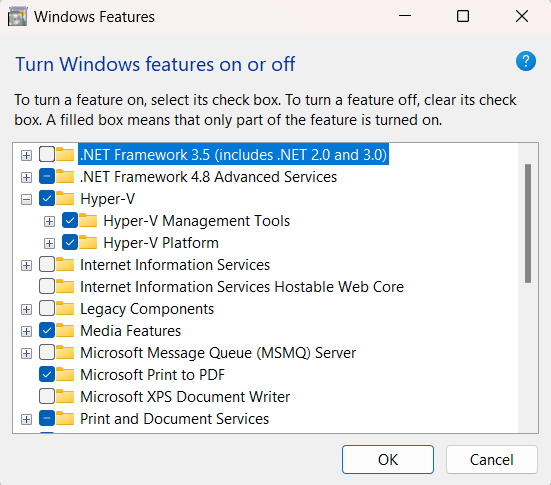This screenshot has width=551, height=485.
Task: Check Microsoft Message Queue Server checkbox
Action: [x=47, y=353]
